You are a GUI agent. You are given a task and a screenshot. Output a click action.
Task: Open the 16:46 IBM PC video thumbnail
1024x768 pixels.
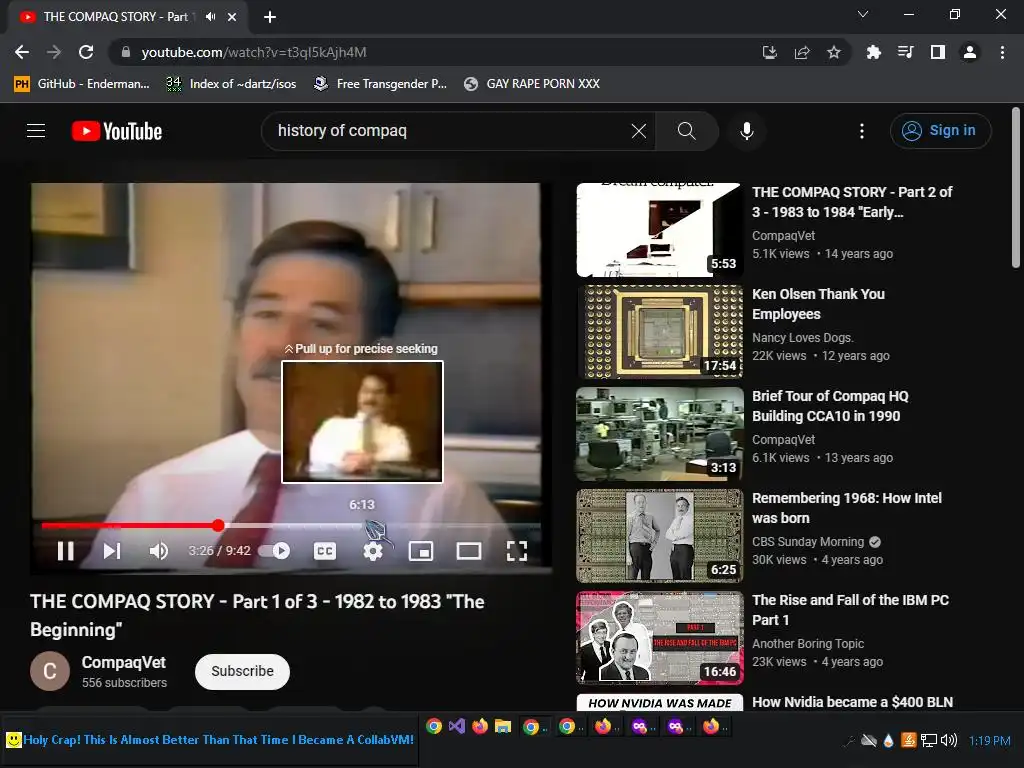(660, 637)
